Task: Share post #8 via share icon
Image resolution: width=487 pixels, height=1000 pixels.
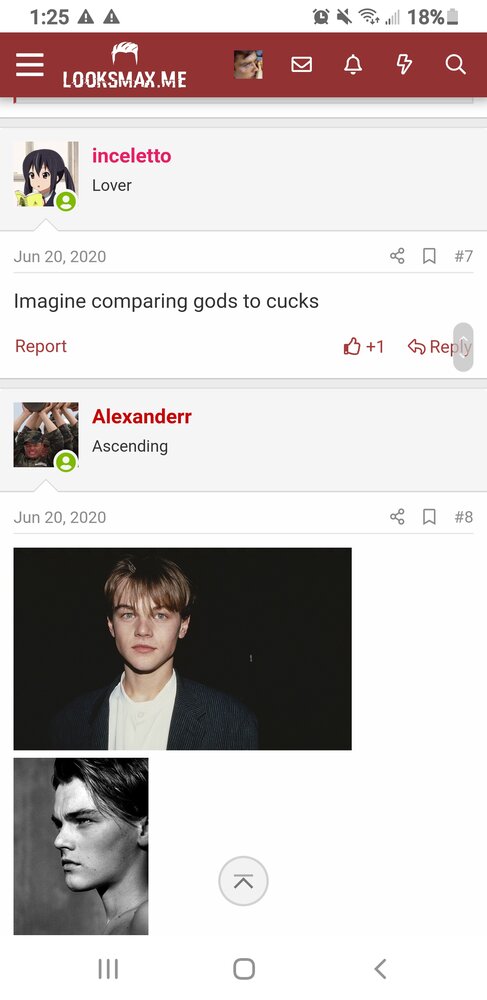Action: (397, 517)
